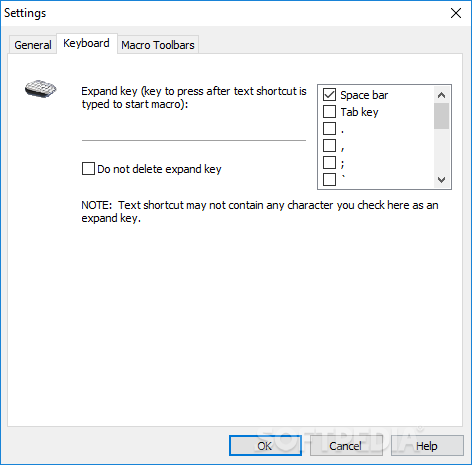Screen dimensions: 472x466
Task: Check the backtick expand key option
Action: coord(329,179)
